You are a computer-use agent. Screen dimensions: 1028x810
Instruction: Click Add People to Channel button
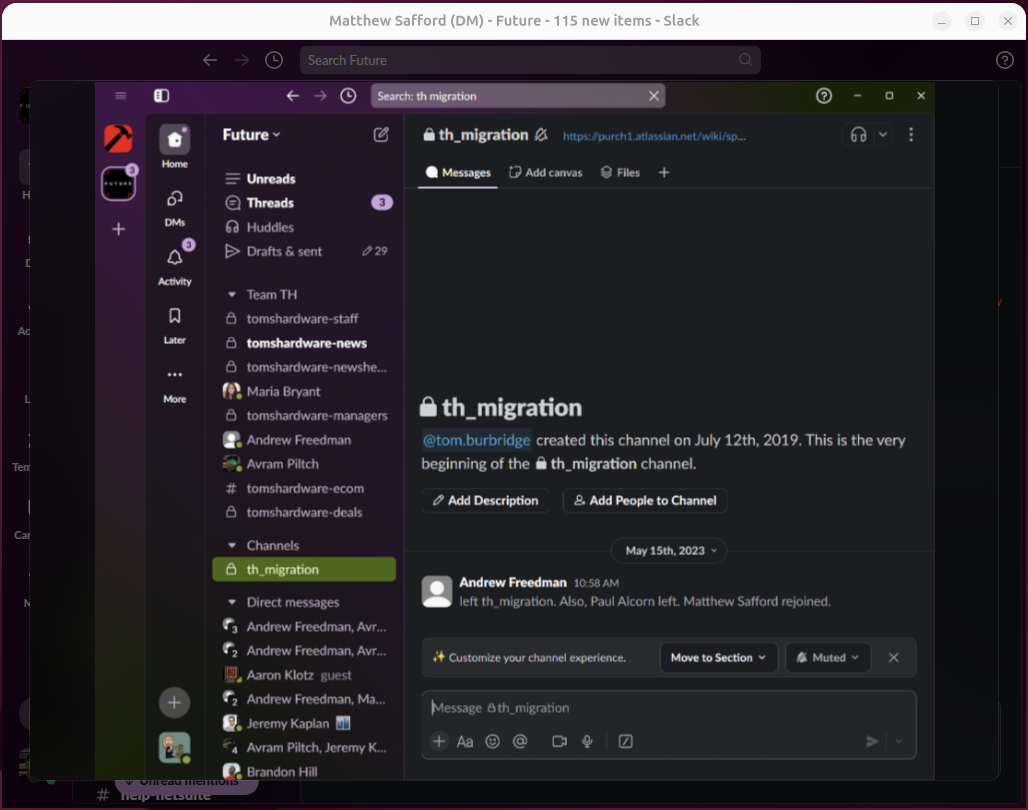pos(645,500)
